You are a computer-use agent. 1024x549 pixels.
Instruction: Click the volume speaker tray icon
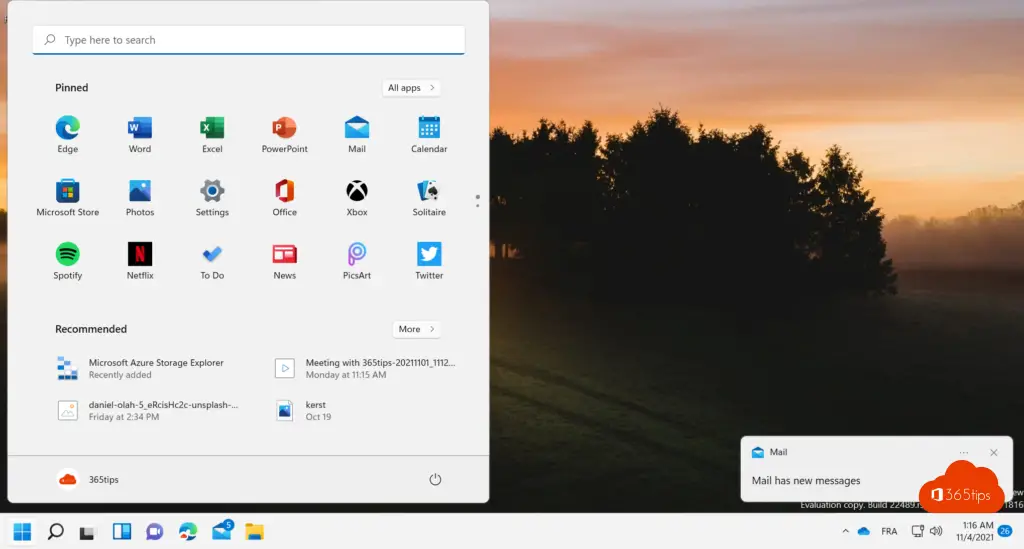pos(936,531)
